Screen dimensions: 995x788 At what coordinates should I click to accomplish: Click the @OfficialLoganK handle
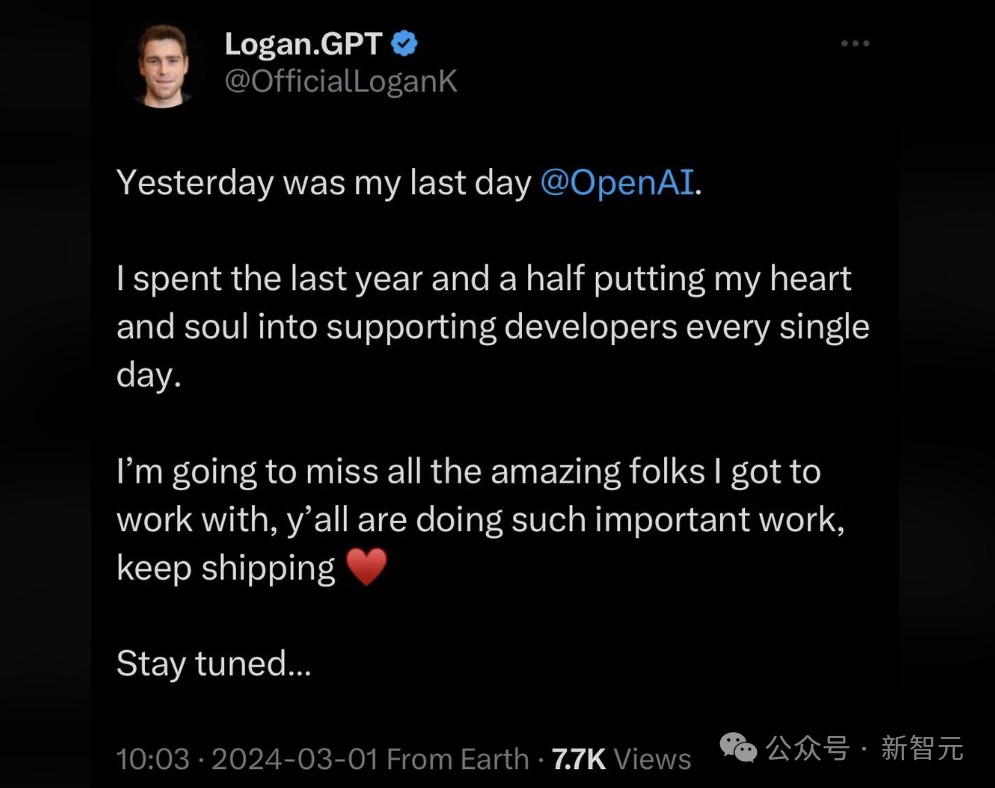tap(341, 81)
